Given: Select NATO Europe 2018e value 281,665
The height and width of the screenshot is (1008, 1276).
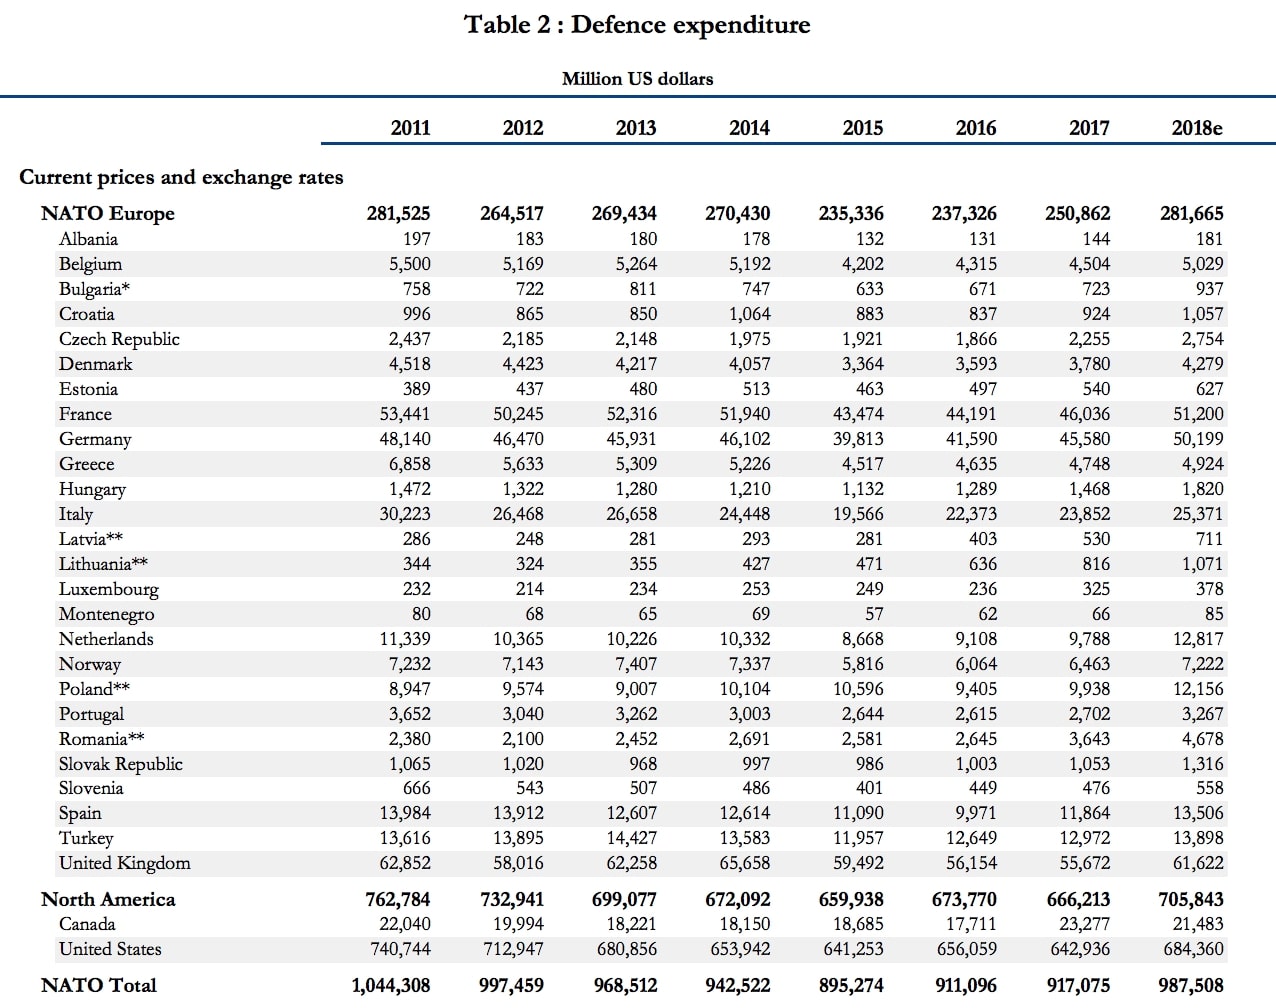Looking at the screenshot, I should point(1191,214).
